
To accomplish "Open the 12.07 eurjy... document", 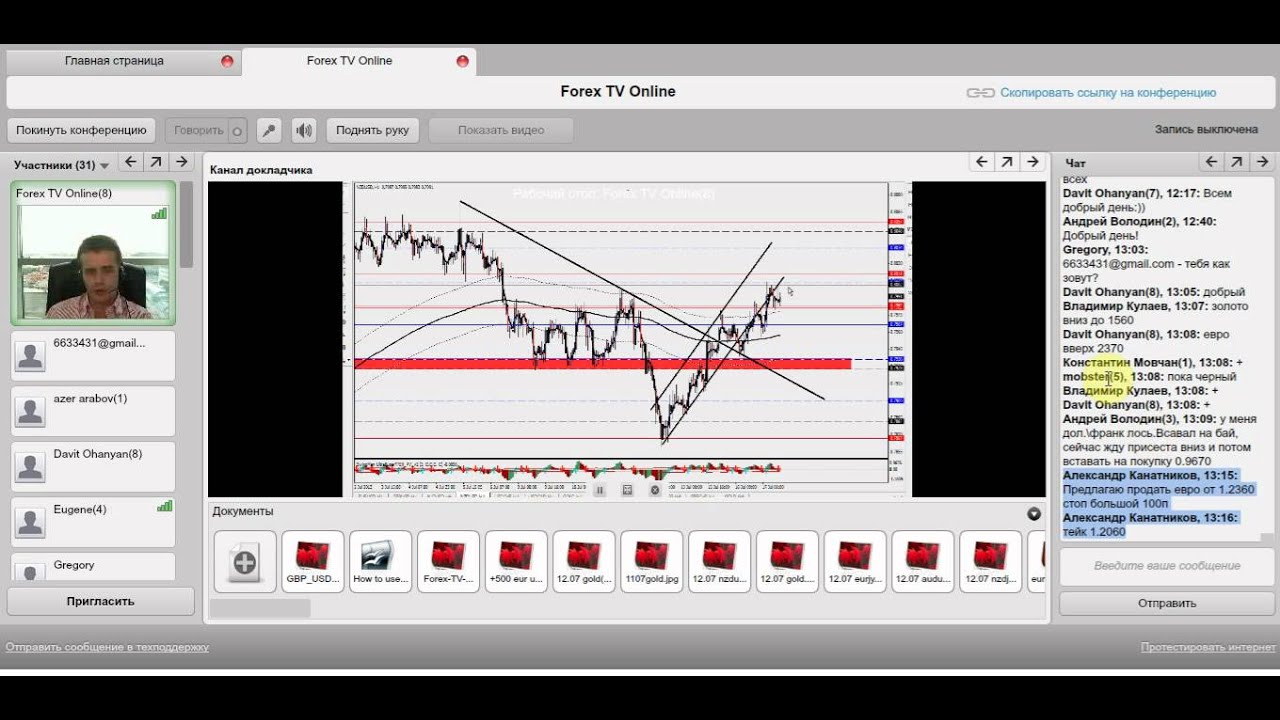I will [x=855, y=562].
